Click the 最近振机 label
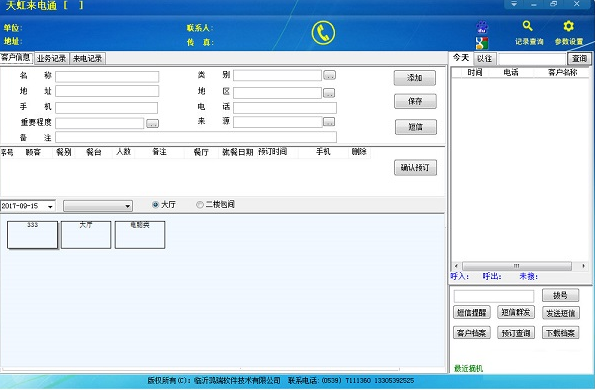 tap(468, 368)
